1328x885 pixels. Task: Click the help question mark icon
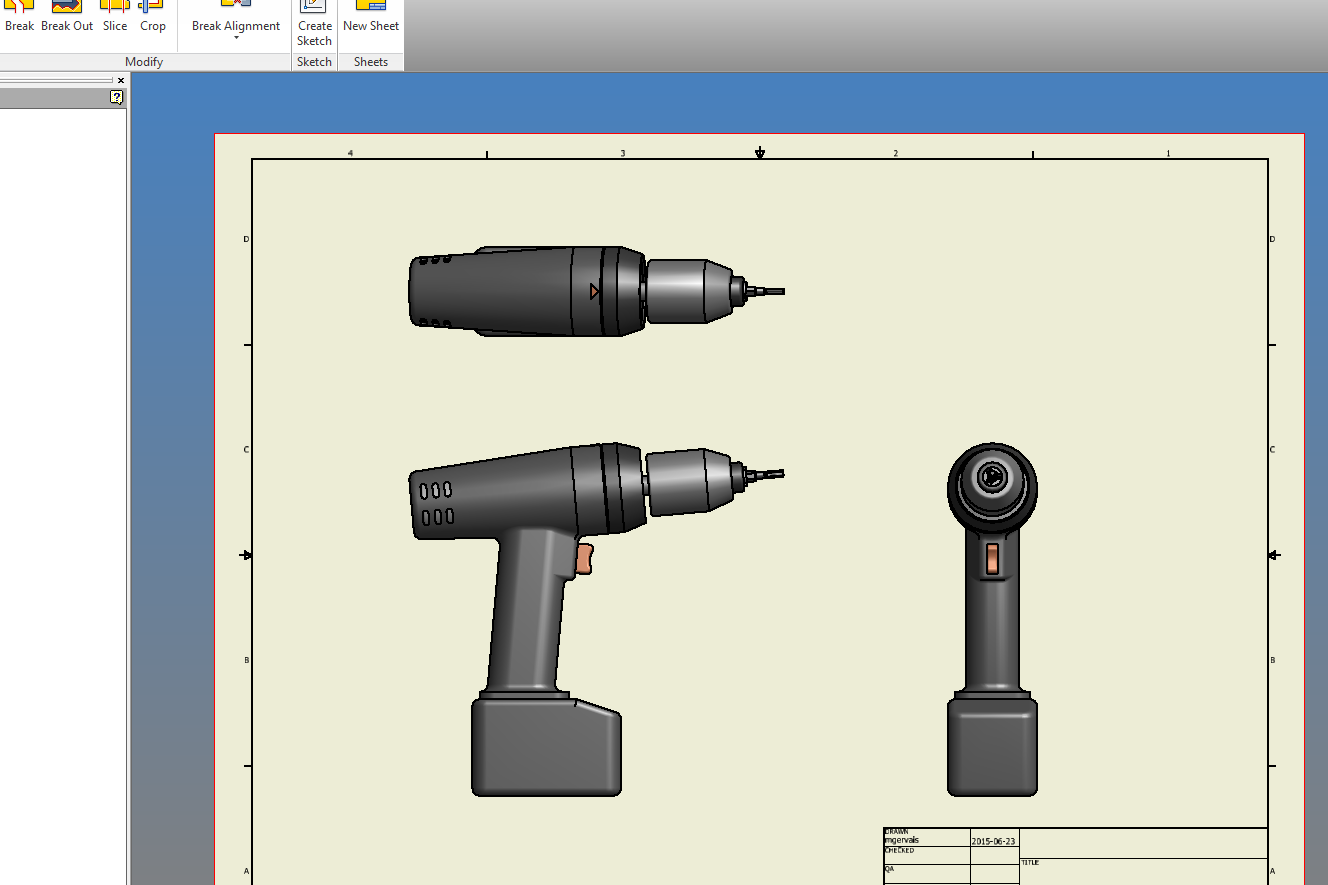117,97
